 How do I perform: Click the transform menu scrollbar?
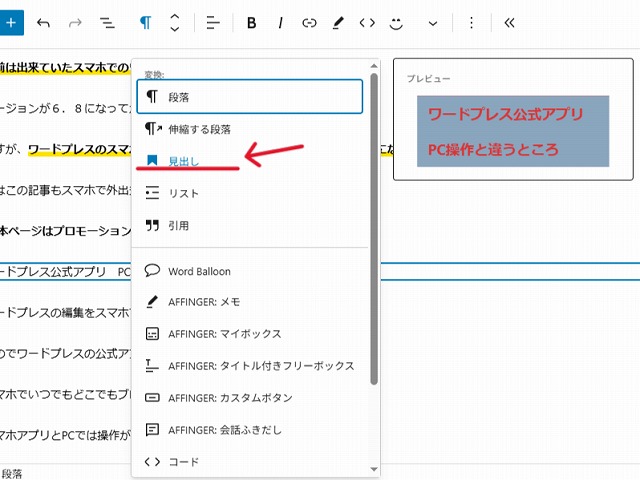pos(374,230)
